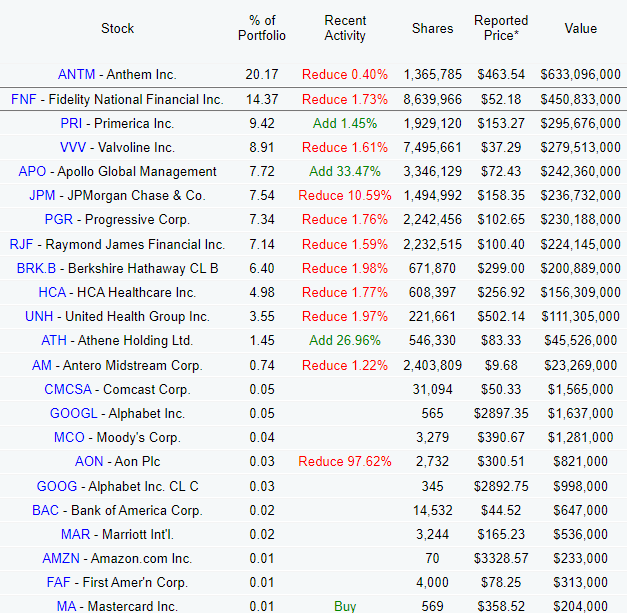Viewport: 629px width, 613px height.
Task: Select Aon's 'Reduce 97.62%' activity cell
Action: [x=345, y=461]
